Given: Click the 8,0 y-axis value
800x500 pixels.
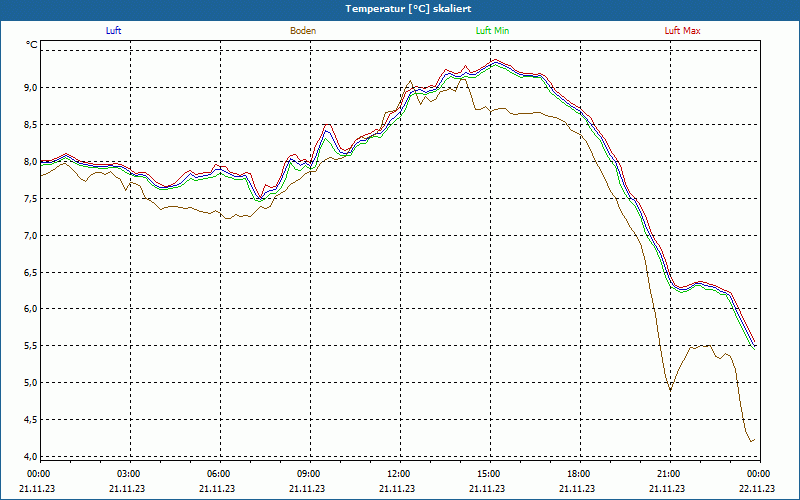Looking at the screenshot, I should pos(31,162).
